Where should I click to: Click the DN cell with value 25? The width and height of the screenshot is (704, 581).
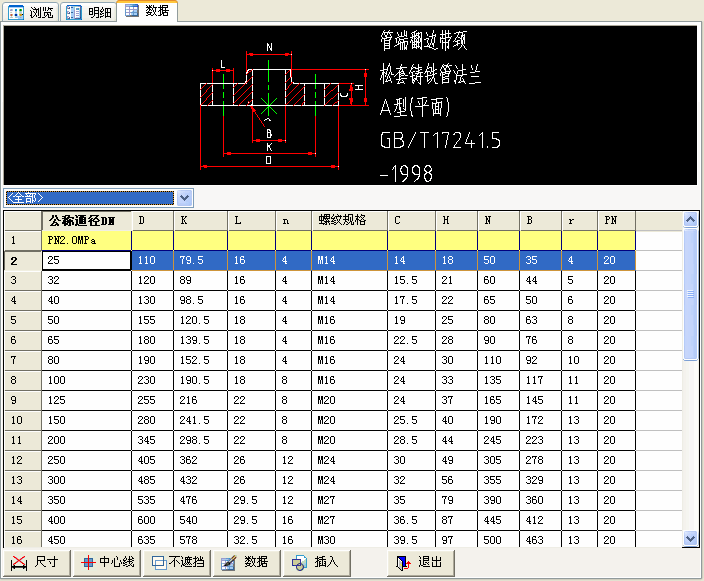click(87, 260)
